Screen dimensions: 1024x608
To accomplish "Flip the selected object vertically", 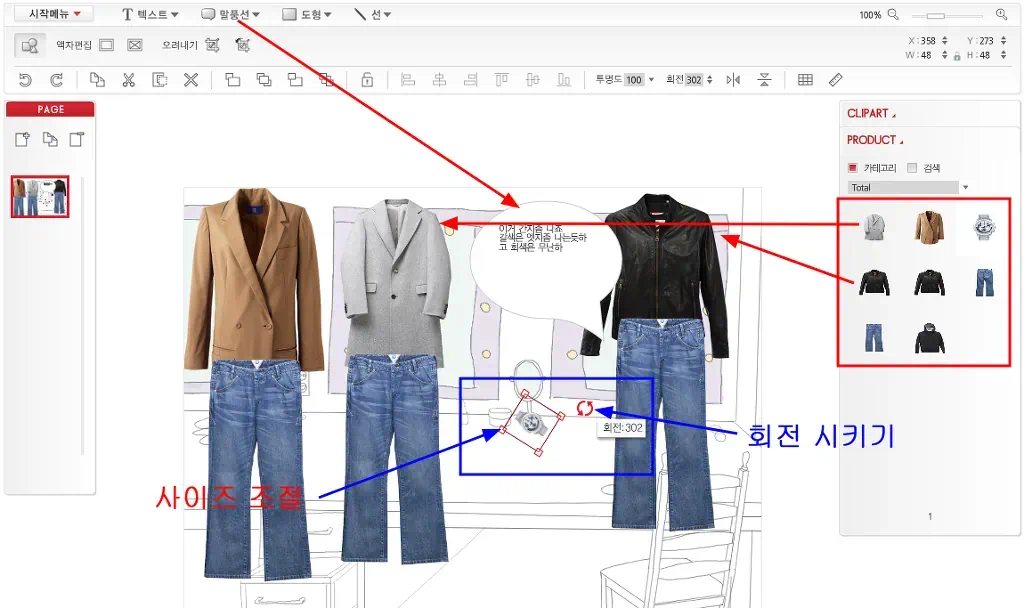I will [764, 80].
